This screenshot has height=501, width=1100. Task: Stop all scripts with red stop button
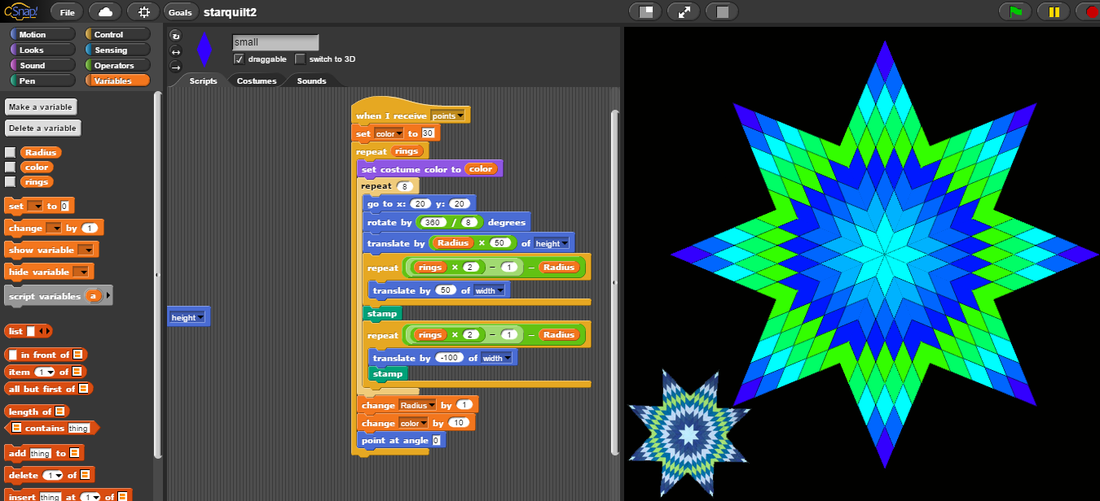[x=1087, y=12]
